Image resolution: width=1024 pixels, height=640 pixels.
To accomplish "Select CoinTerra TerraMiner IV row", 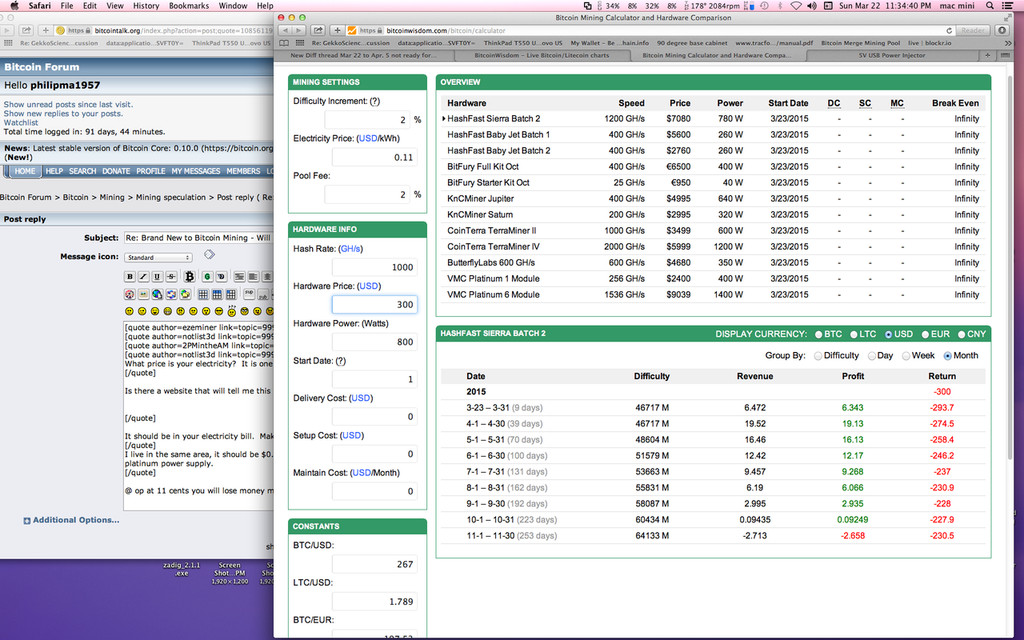I will [x=713, y=247].
